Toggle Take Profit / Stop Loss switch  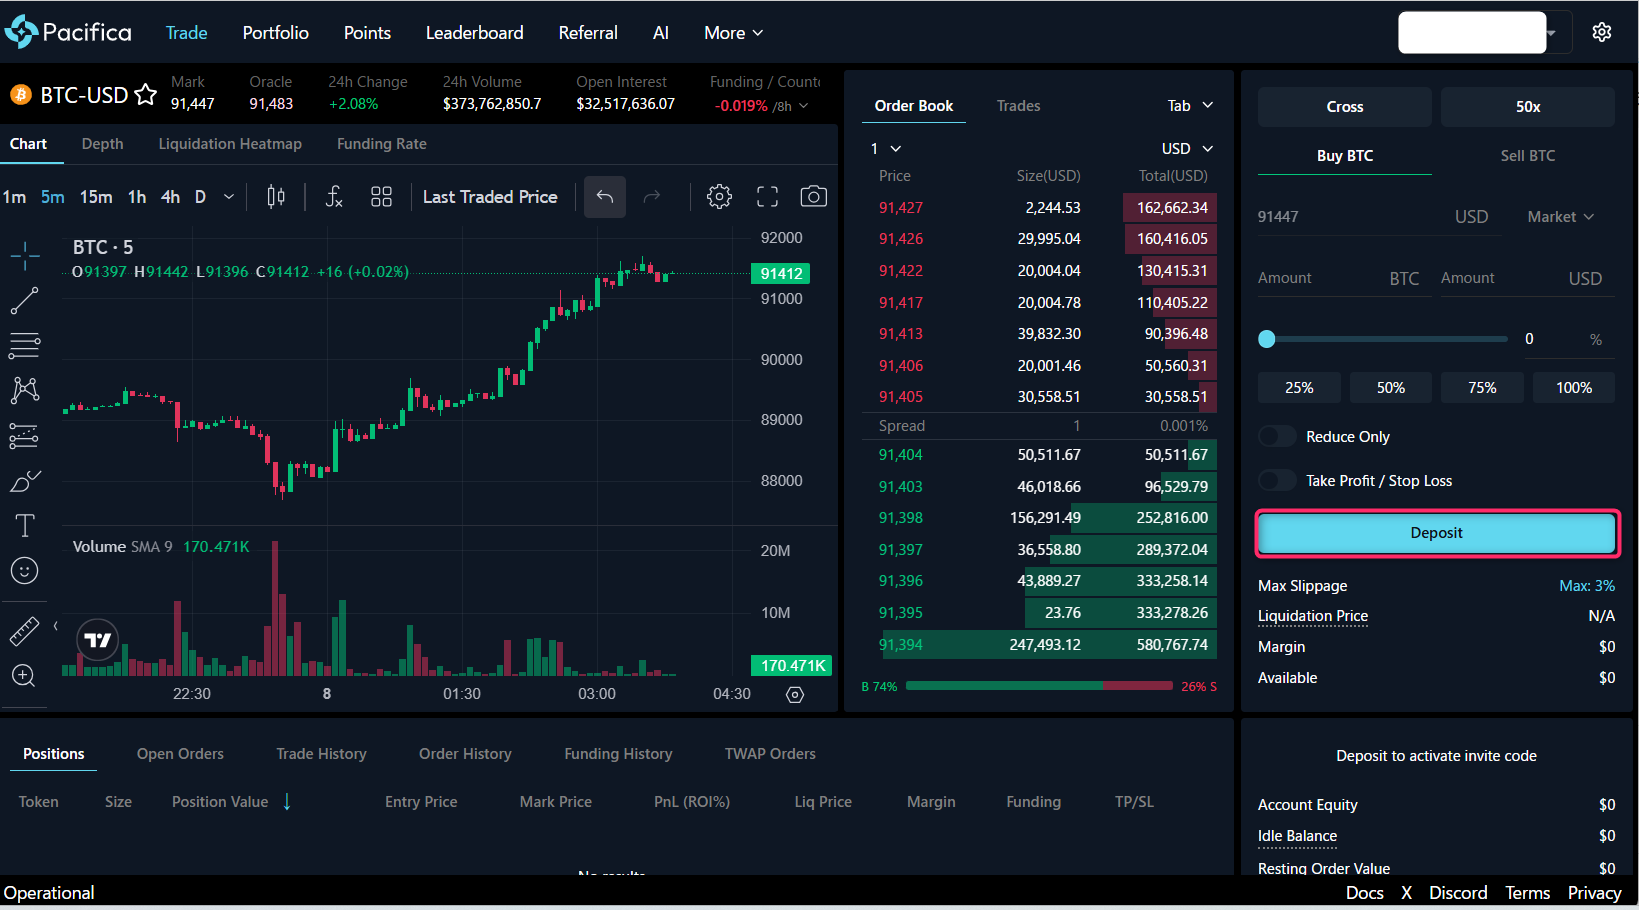point(1277,481)
